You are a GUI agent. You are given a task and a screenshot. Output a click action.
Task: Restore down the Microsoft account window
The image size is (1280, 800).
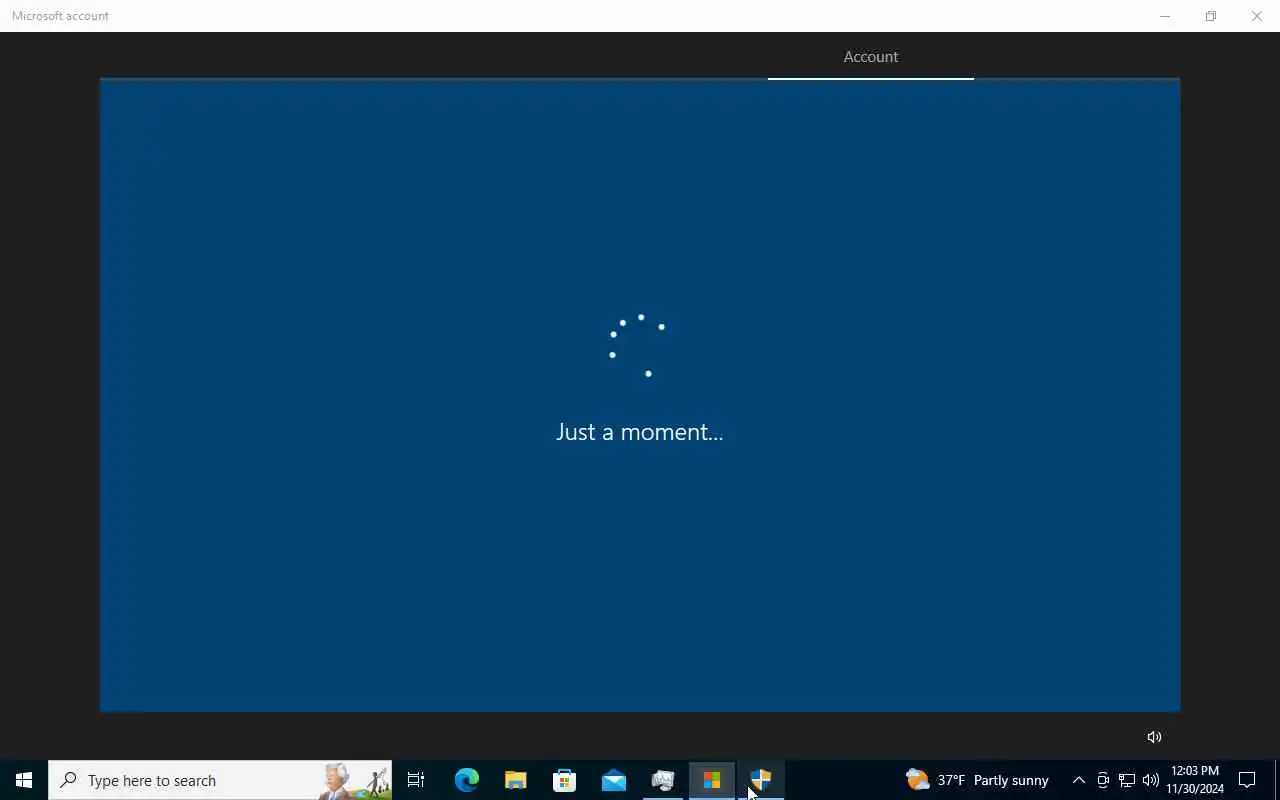[x=1211, y=16]
